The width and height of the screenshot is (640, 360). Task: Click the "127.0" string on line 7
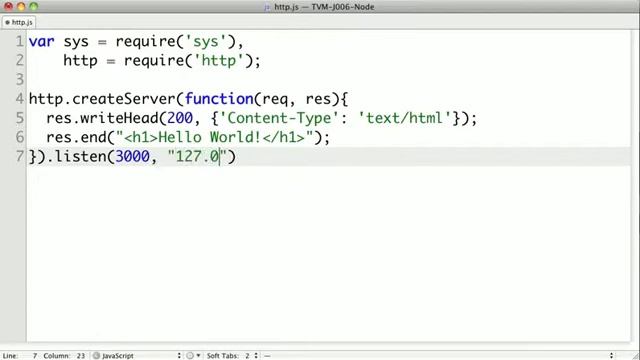coord(197,156)
